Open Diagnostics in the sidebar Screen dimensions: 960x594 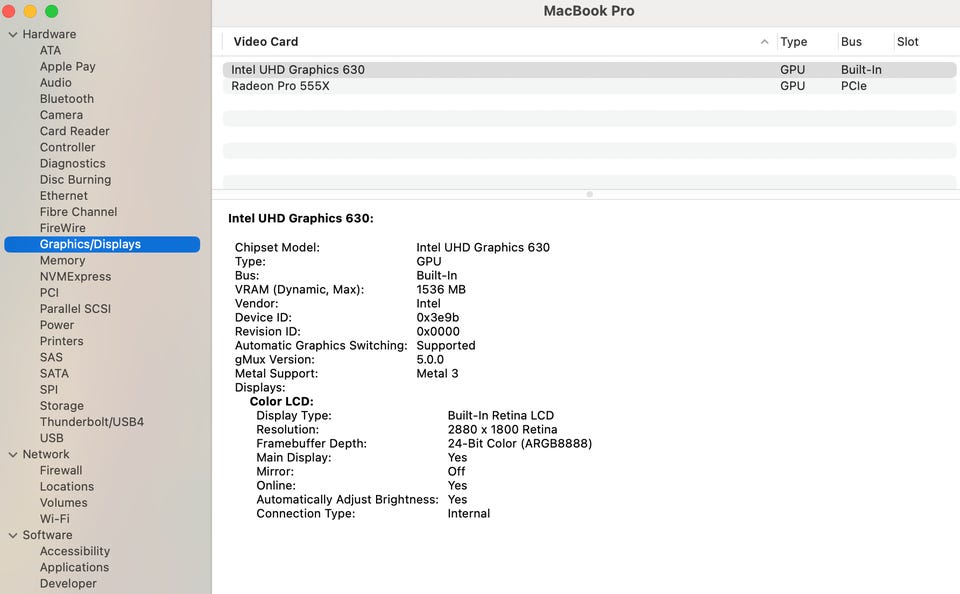click(72, 164)
